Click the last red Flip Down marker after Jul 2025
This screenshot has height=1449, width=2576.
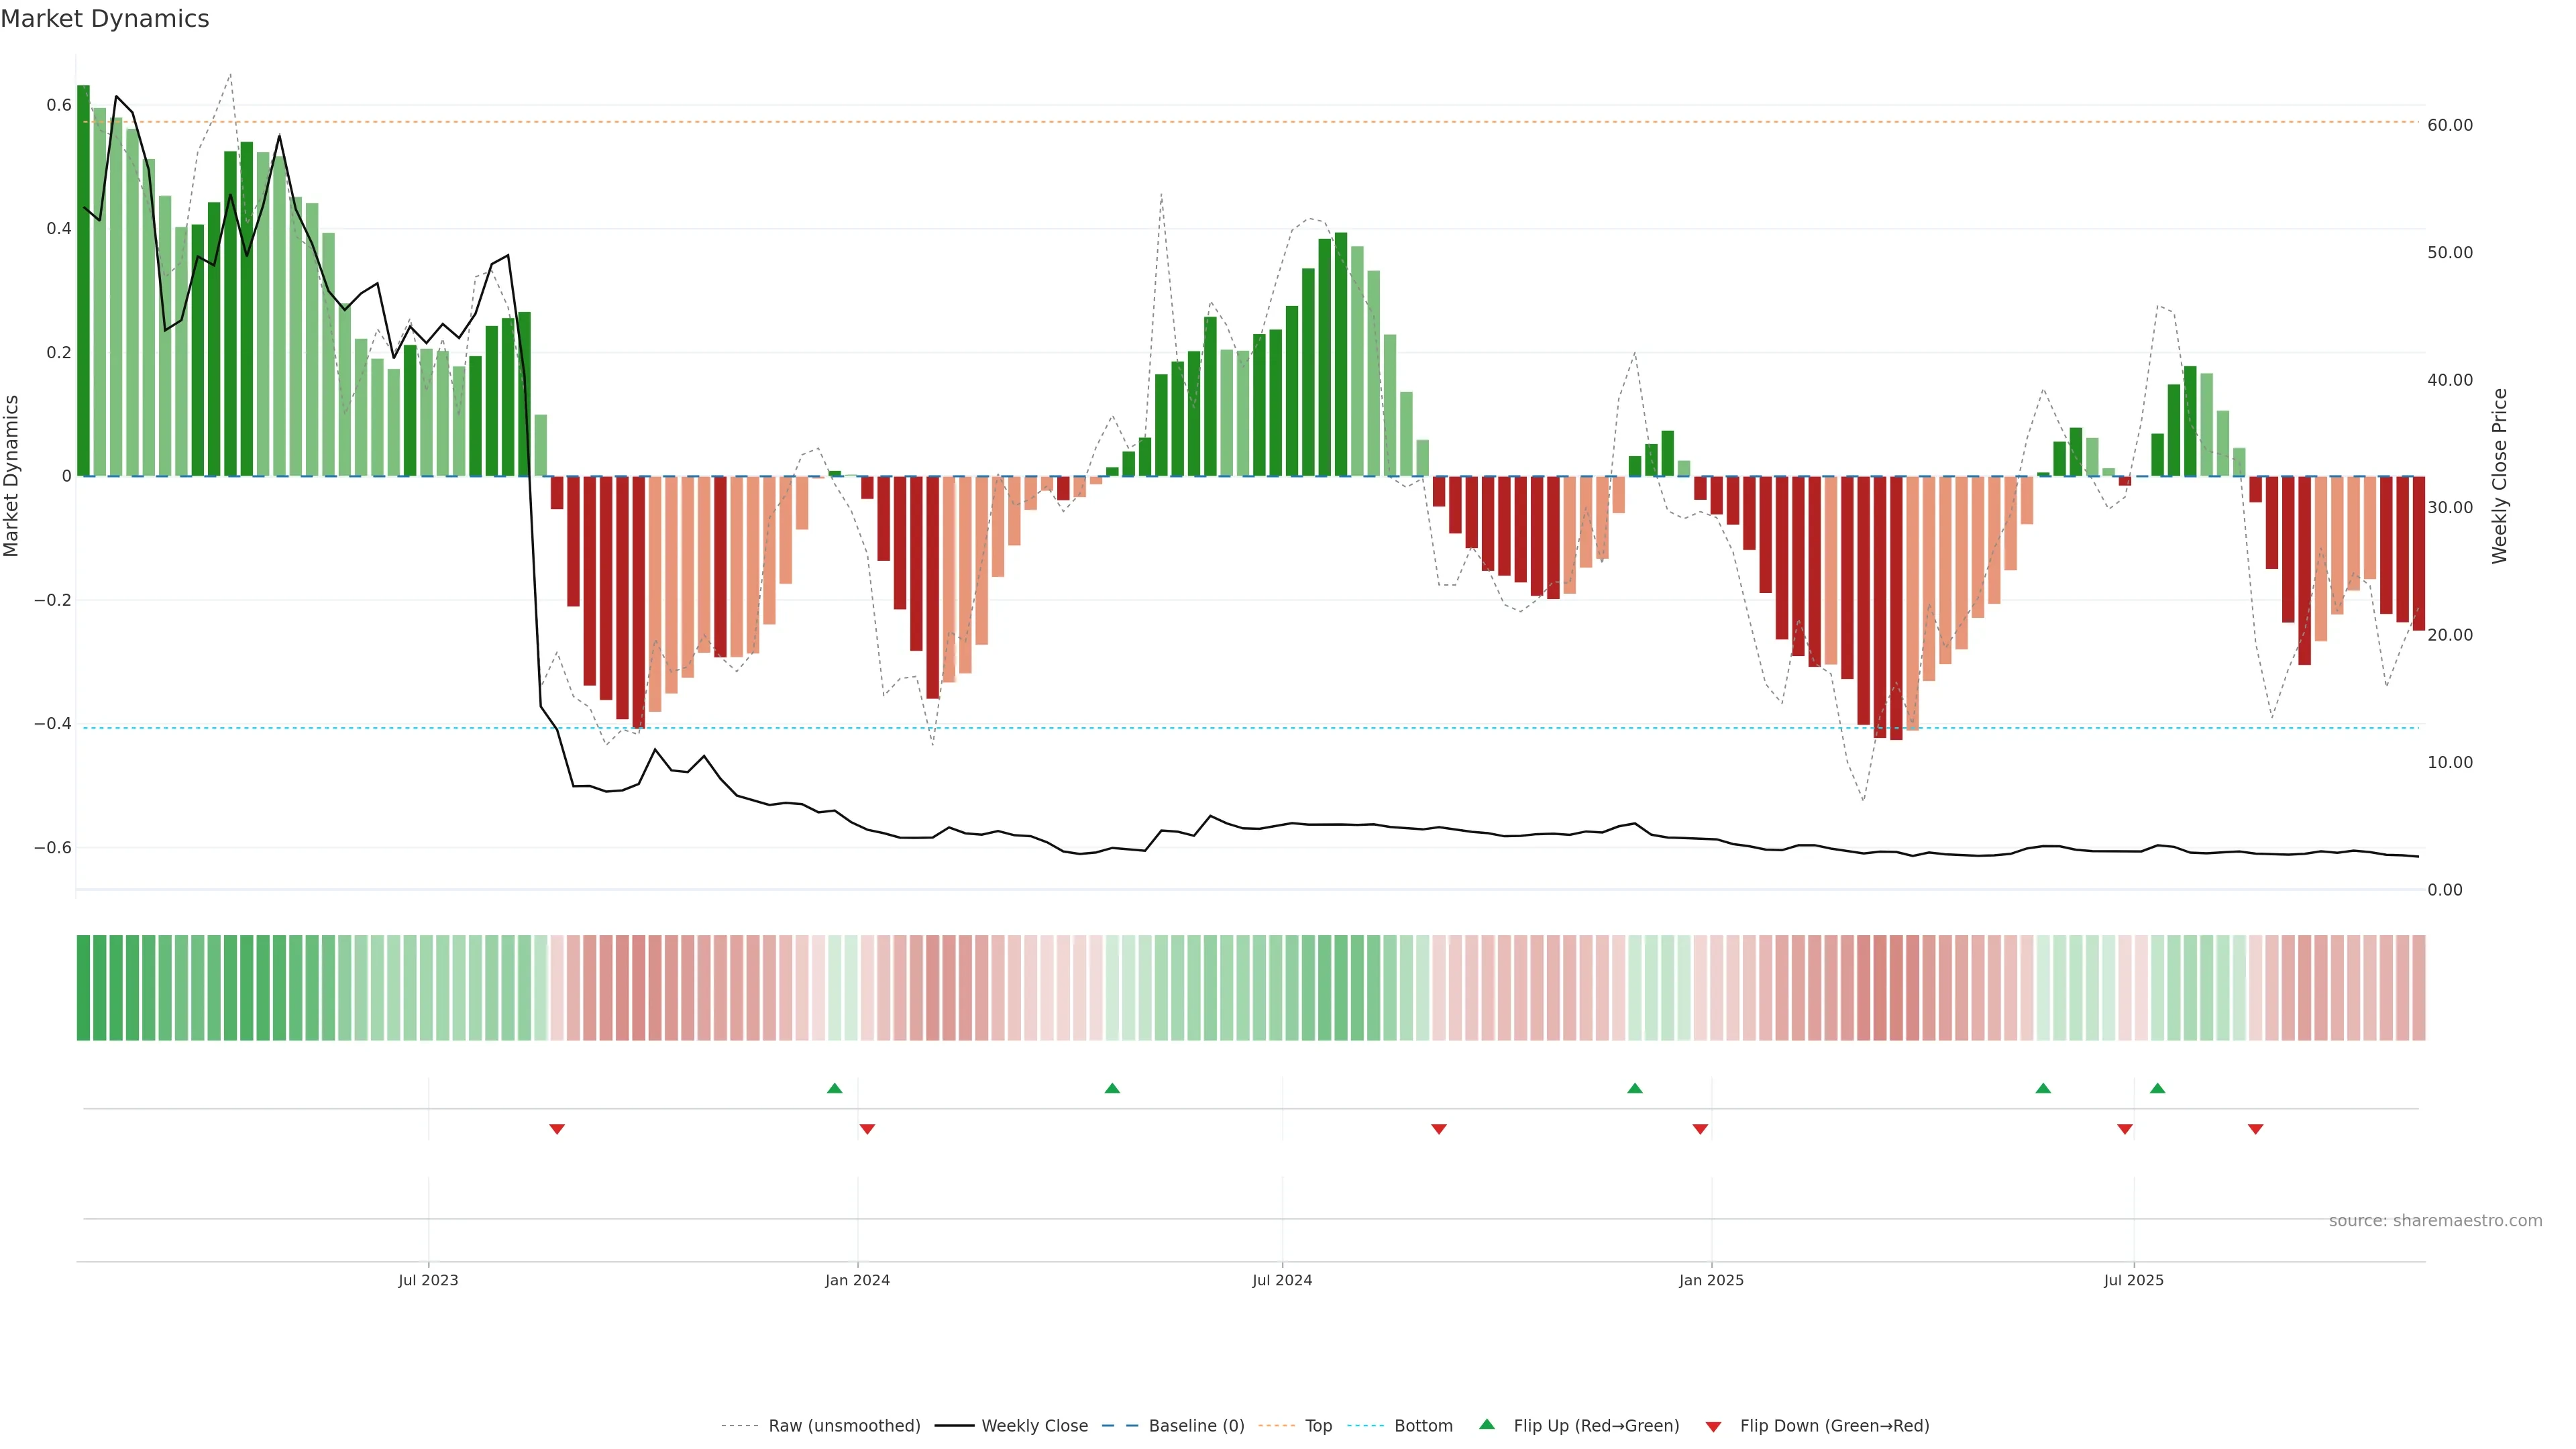tap(2255, 1129)
